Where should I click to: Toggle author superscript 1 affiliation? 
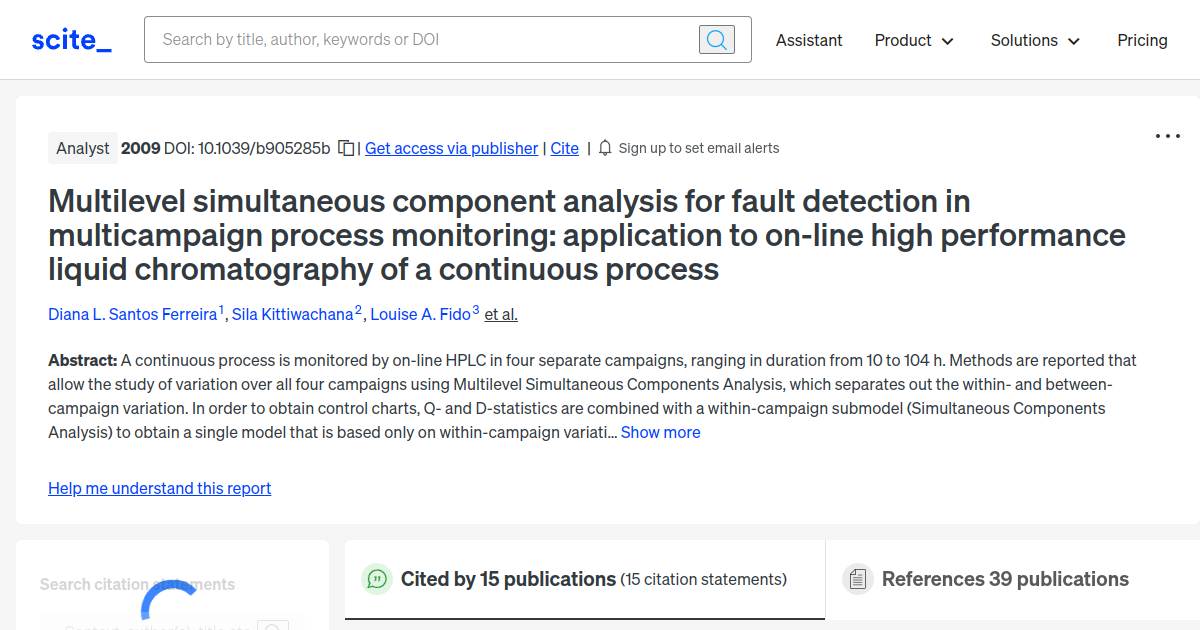point(222,308)
